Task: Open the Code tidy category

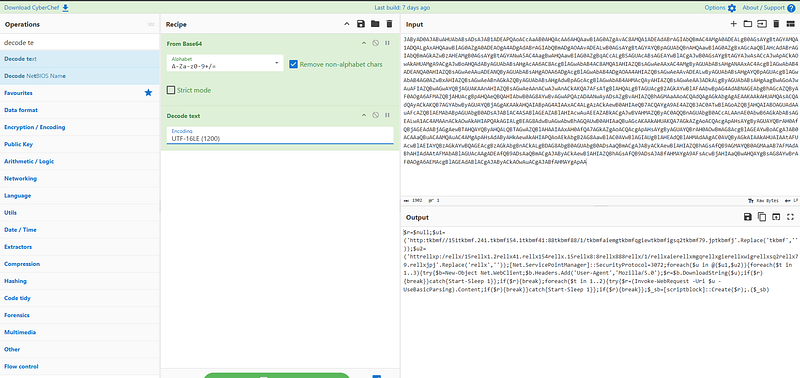Action: coord(79,298)
